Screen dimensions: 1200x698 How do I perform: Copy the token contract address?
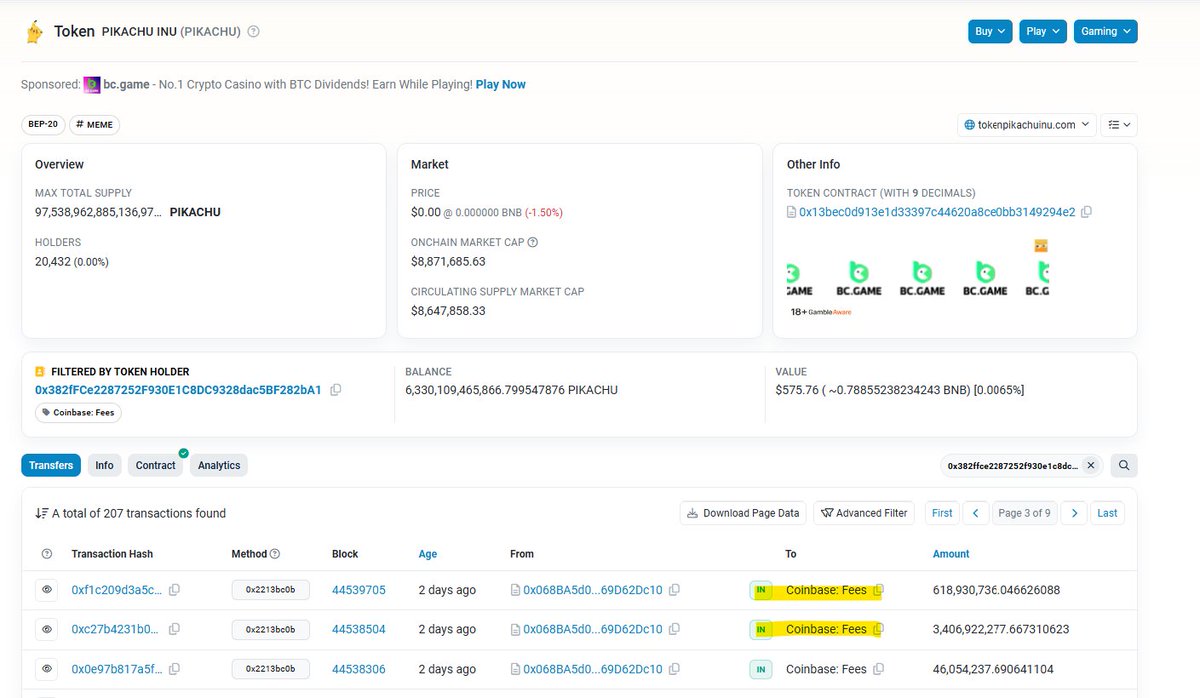(1086, 212)
